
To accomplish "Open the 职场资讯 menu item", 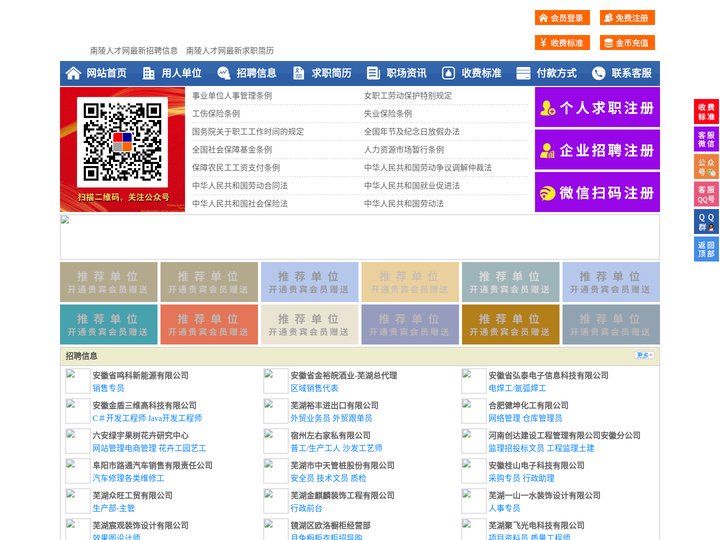I will pos(406,73).
